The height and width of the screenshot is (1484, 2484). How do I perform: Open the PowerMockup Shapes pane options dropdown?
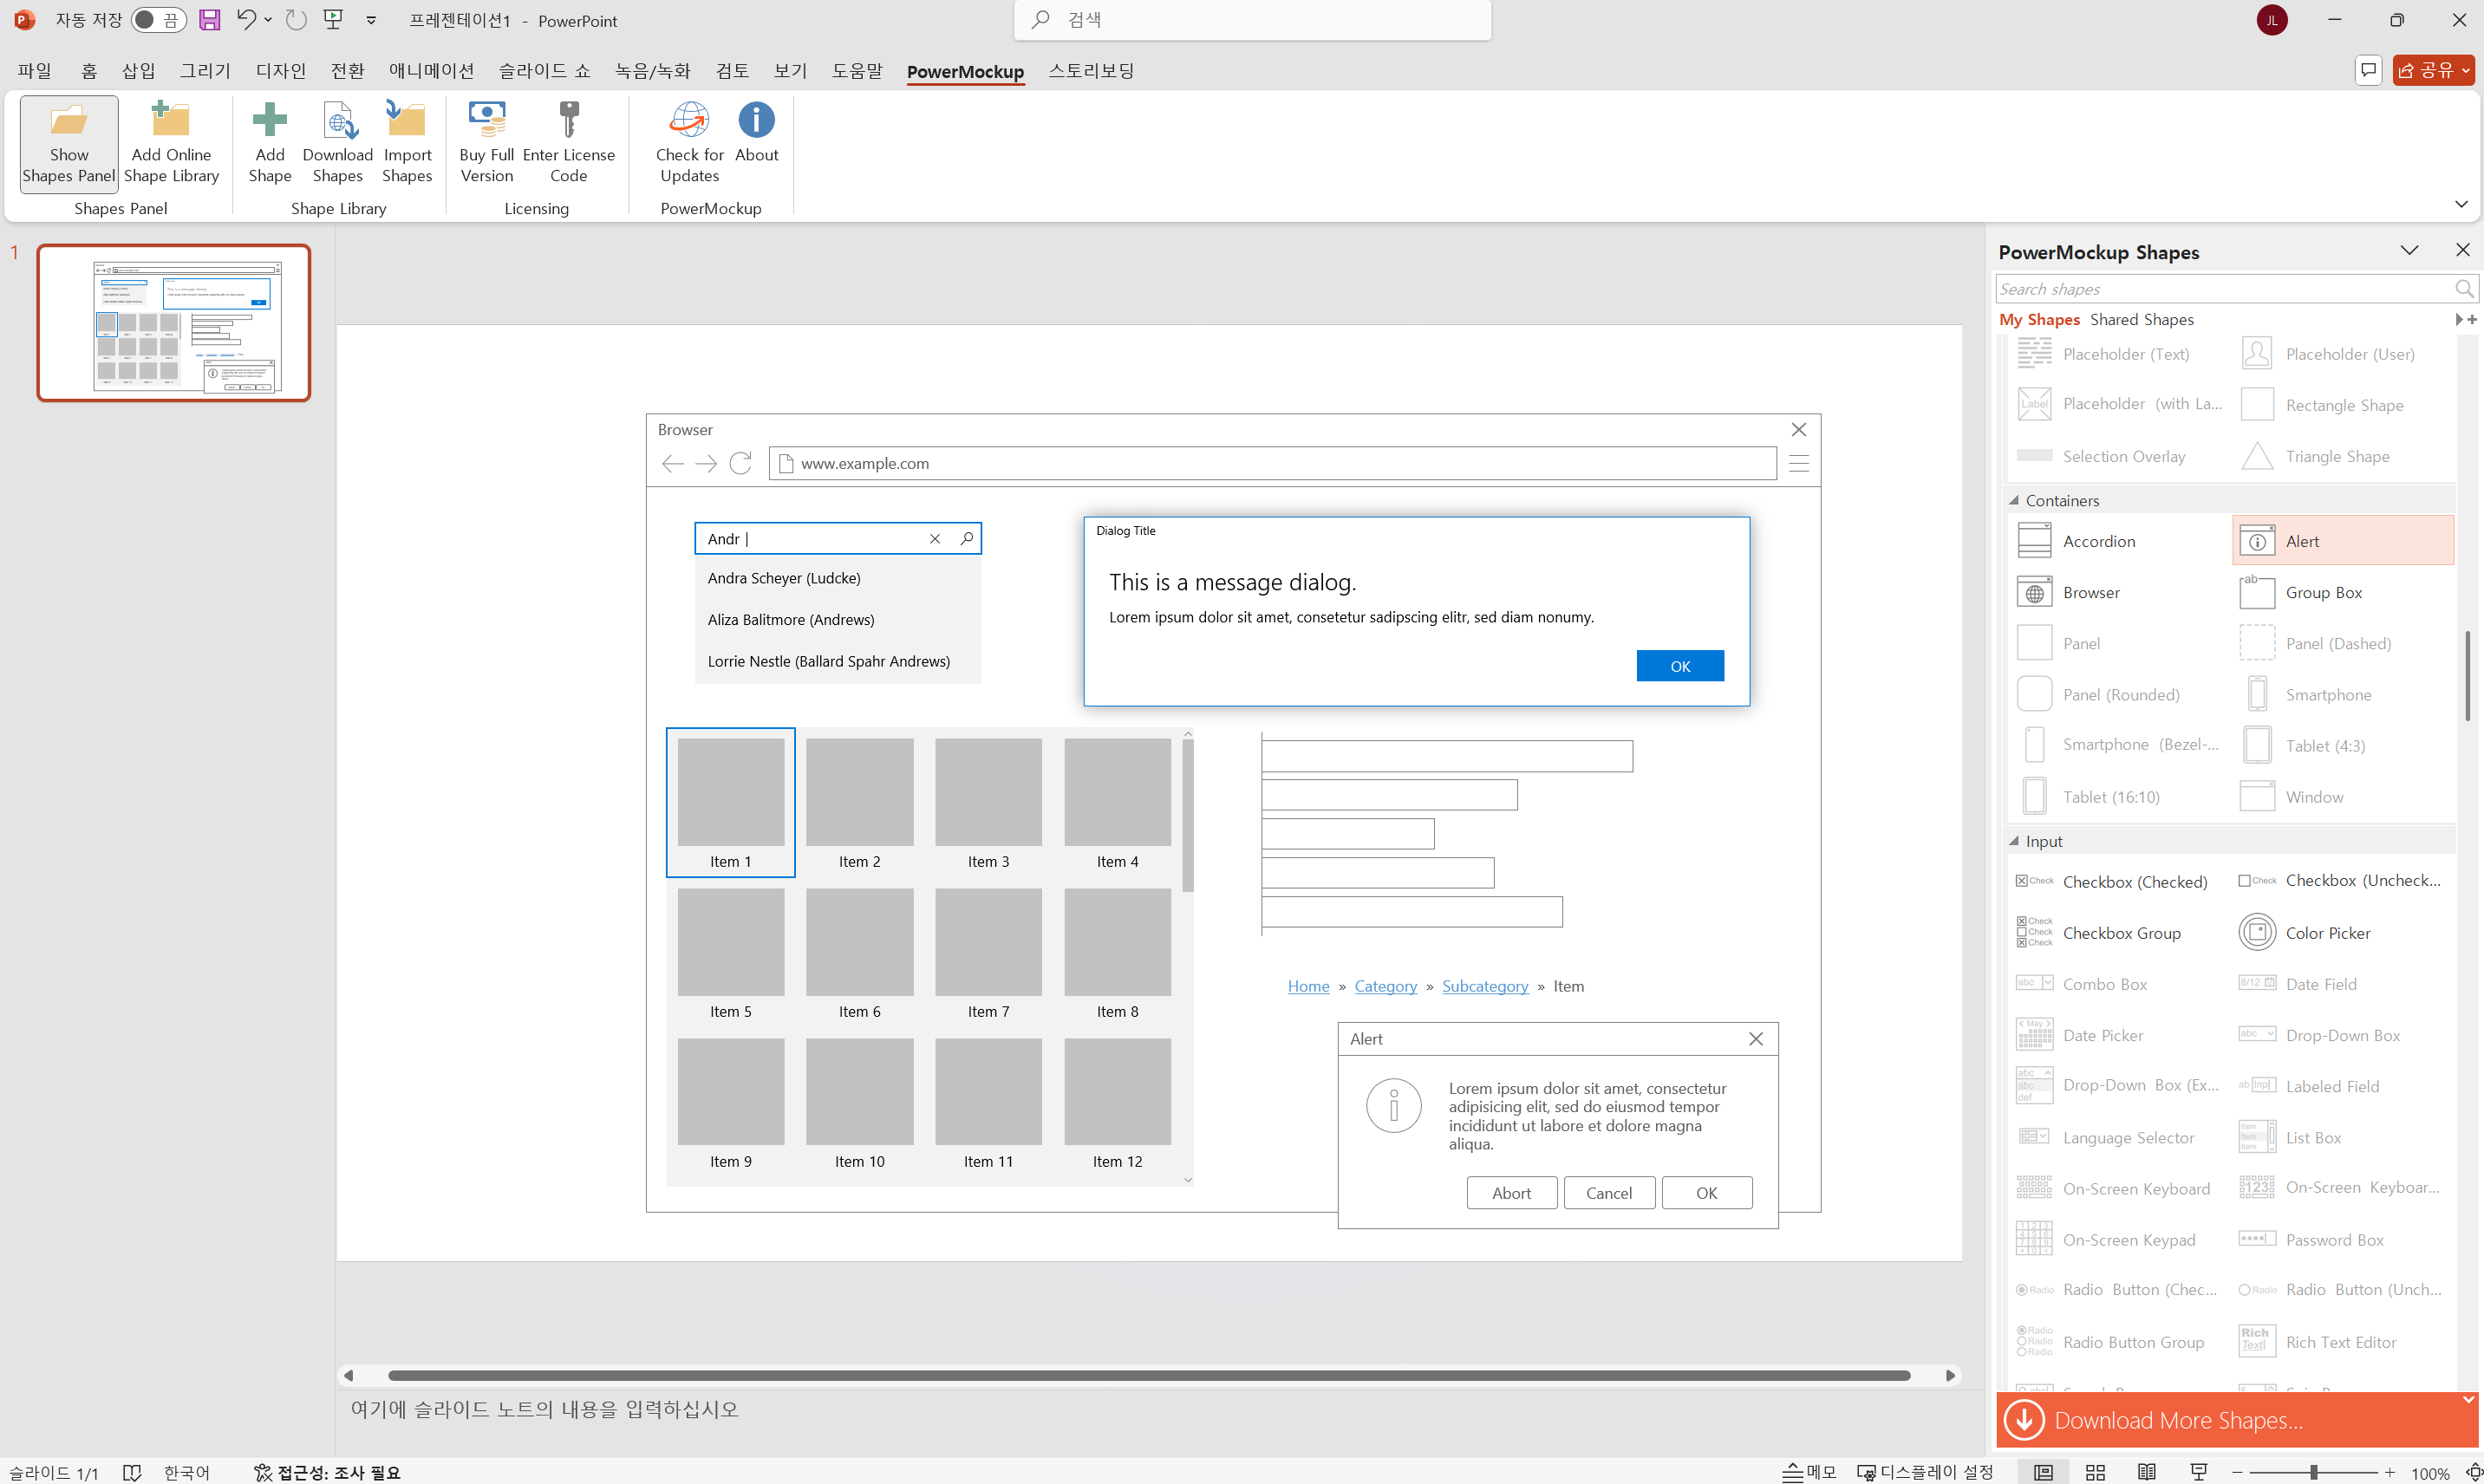pos(2409,250)
